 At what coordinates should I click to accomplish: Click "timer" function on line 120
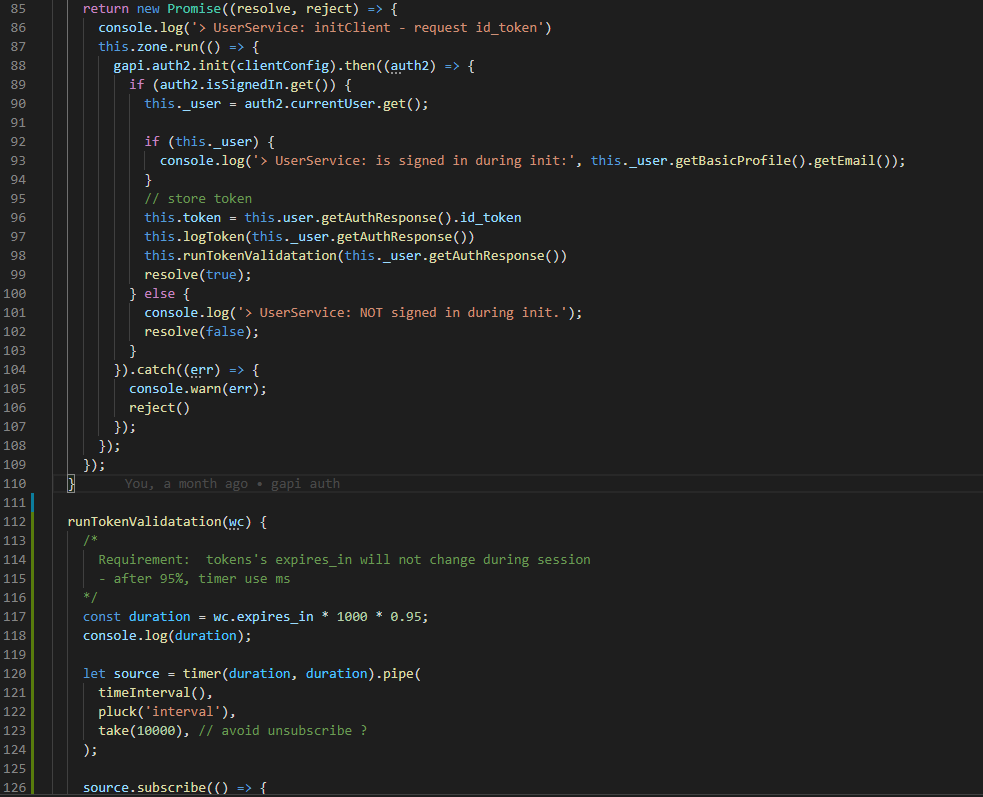point(202,673)
